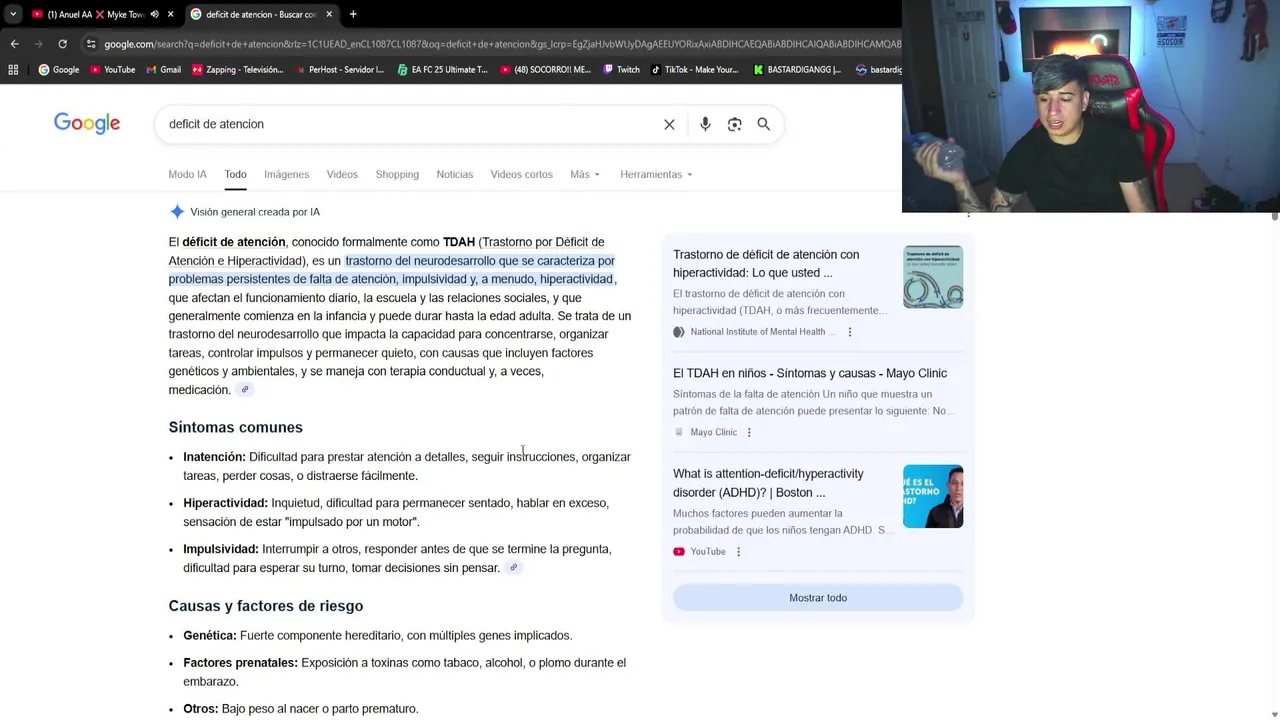This screenshot has height=720, width=1280.
Task: Open the PerHost Servidor bookmark
Action: (x=339, y=69)
